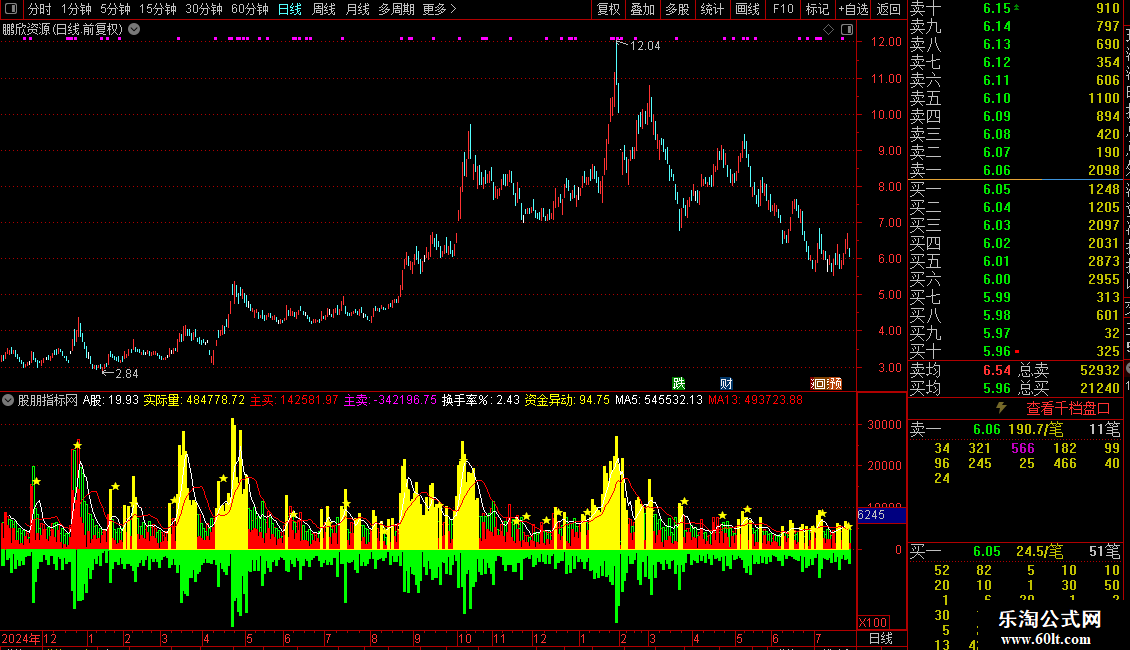Screen dimensions: 1130x650
Task: Expand the 更多 periods menu
Action: pyautogui.click(x=440, y=9)
